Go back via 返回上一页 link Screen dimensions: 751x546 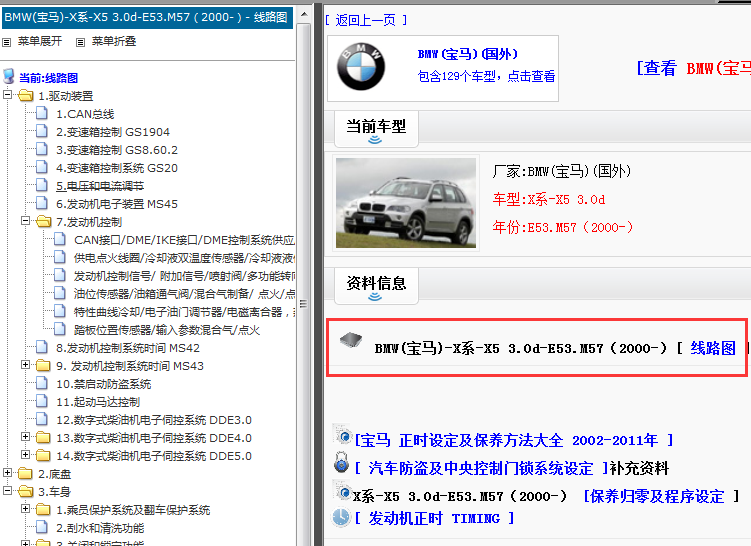pos(365,20)
